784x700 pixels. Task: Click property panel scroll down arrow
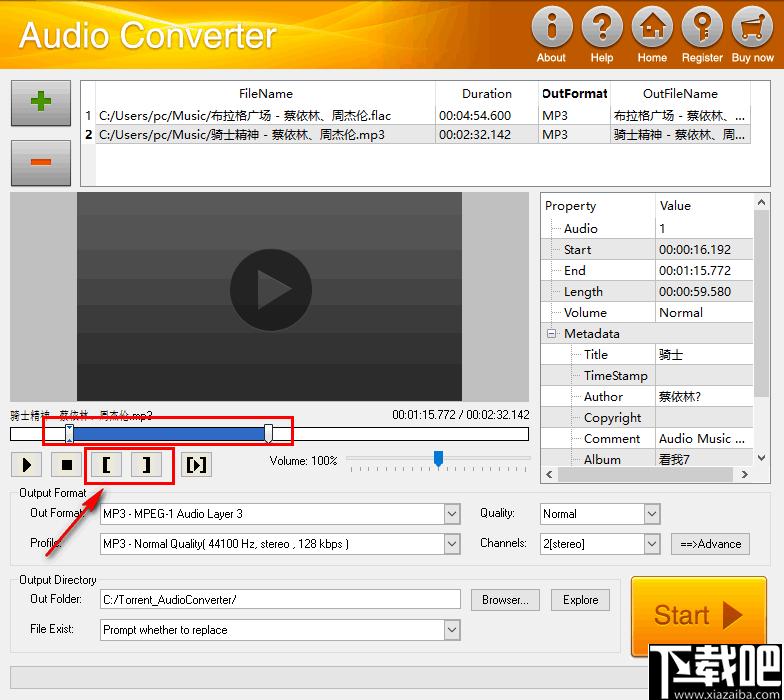pyautogui.click(x=761, y=458)
